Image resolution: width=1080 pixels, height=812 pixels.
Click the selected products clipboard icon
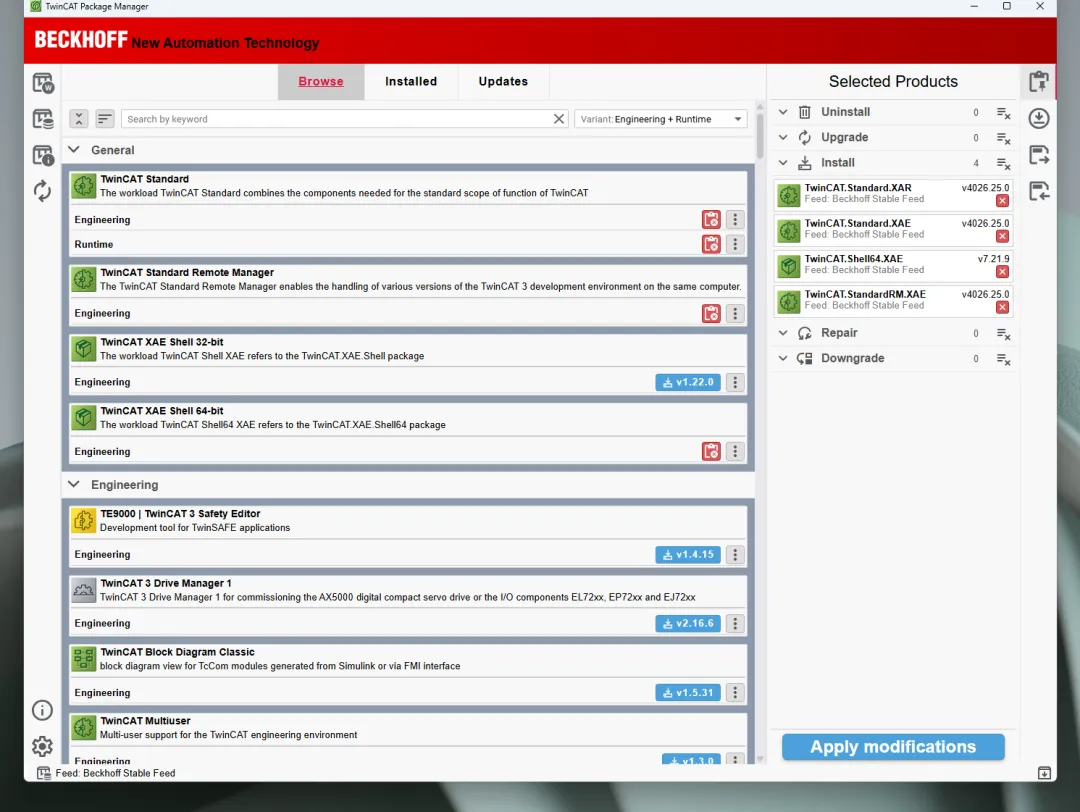tap(1039, 81)
